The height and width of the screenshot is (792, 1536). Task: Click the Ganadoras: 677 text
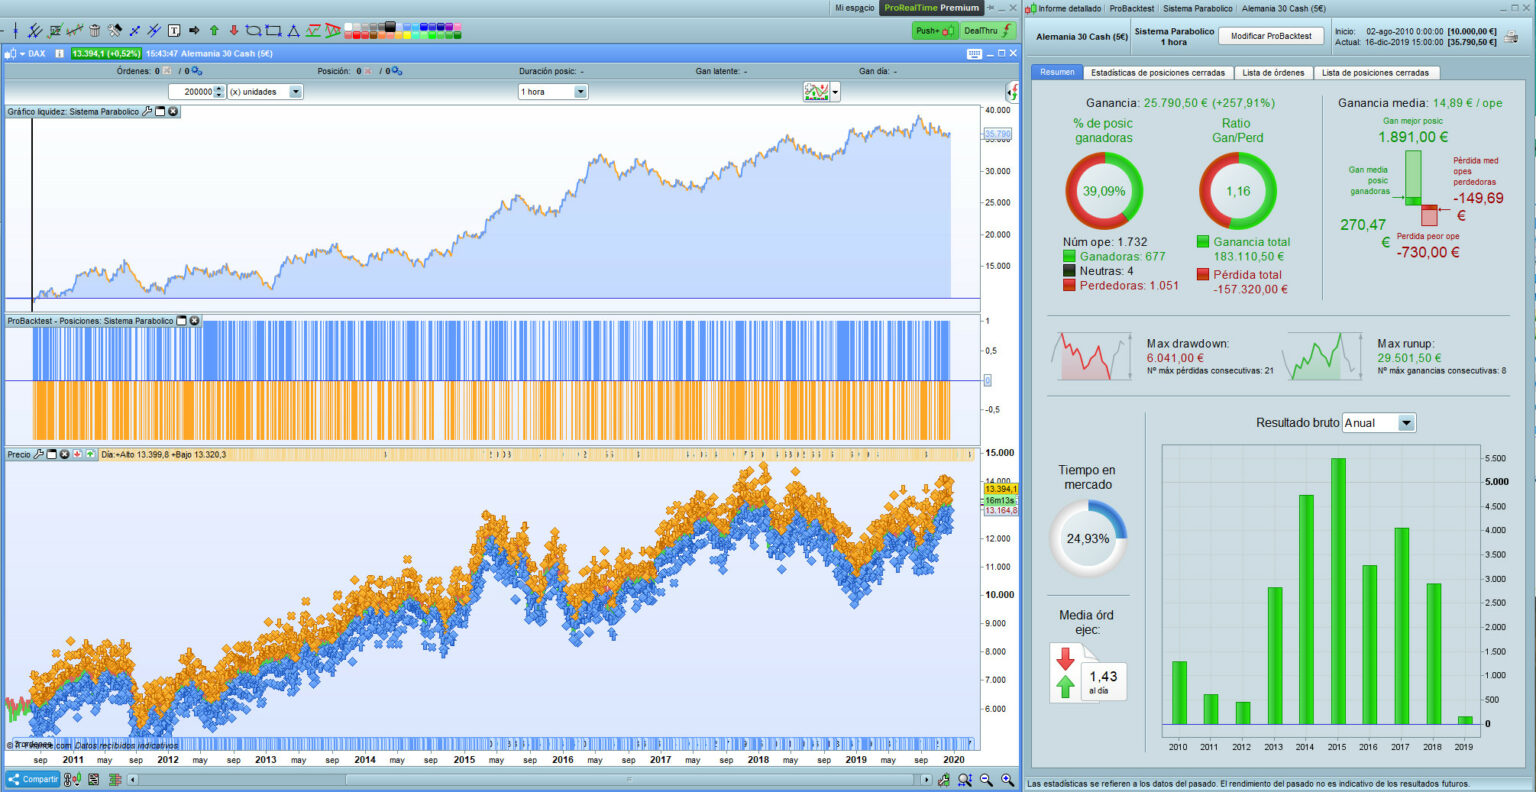click(1122, 257)
